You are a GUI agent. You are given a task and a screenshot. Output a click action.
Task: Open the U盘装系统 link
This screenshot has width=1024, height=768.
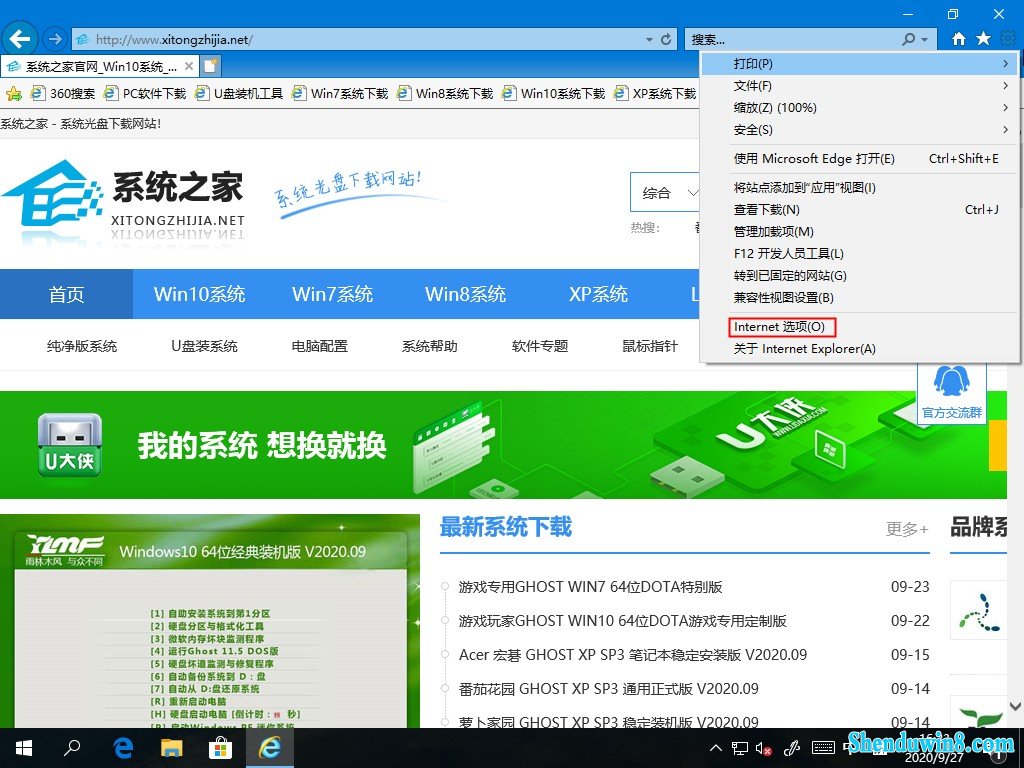(204, 346)
